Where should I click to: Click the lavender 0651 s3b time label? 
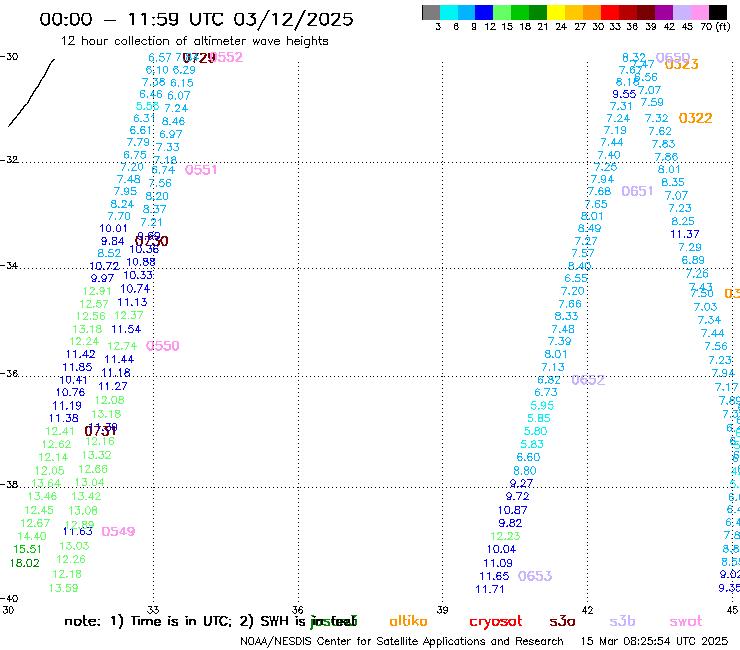pyautogui.click(x=637, y=191)
